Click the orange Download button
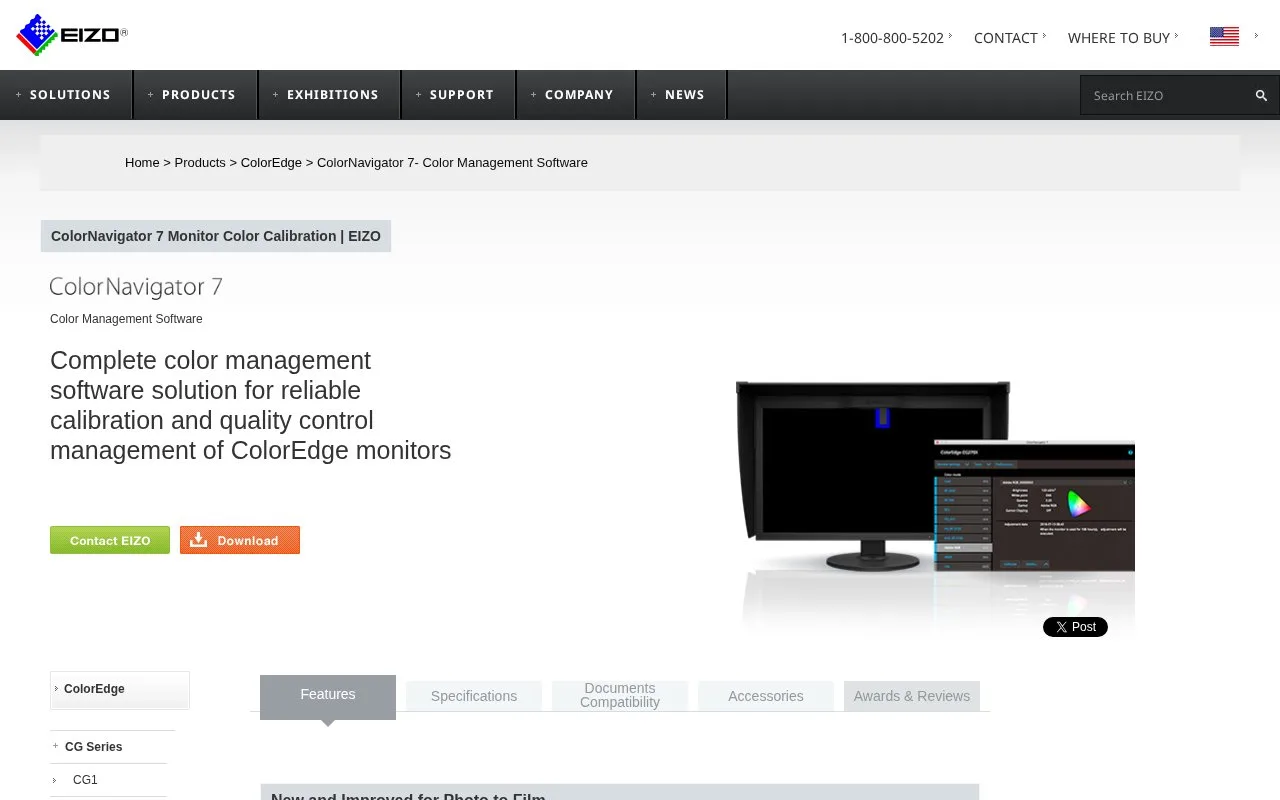The height and width of the screenshot is (800, 1280). click(x=240, y=540)
